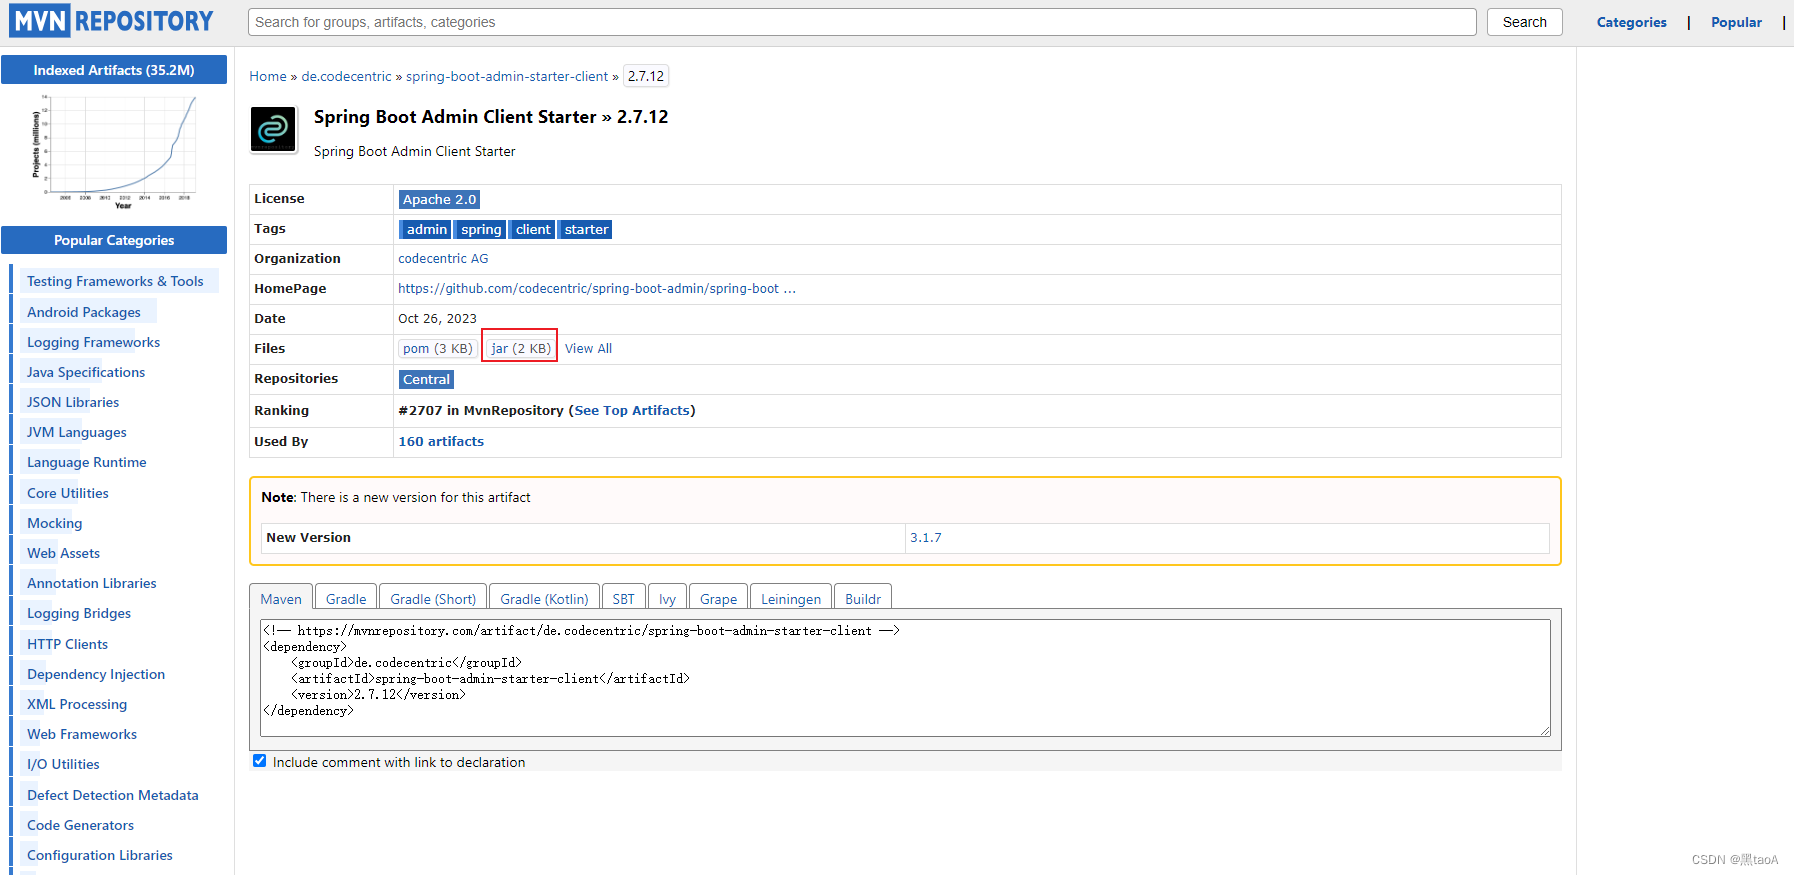Open Logging Bridges category

pos(79,613)
